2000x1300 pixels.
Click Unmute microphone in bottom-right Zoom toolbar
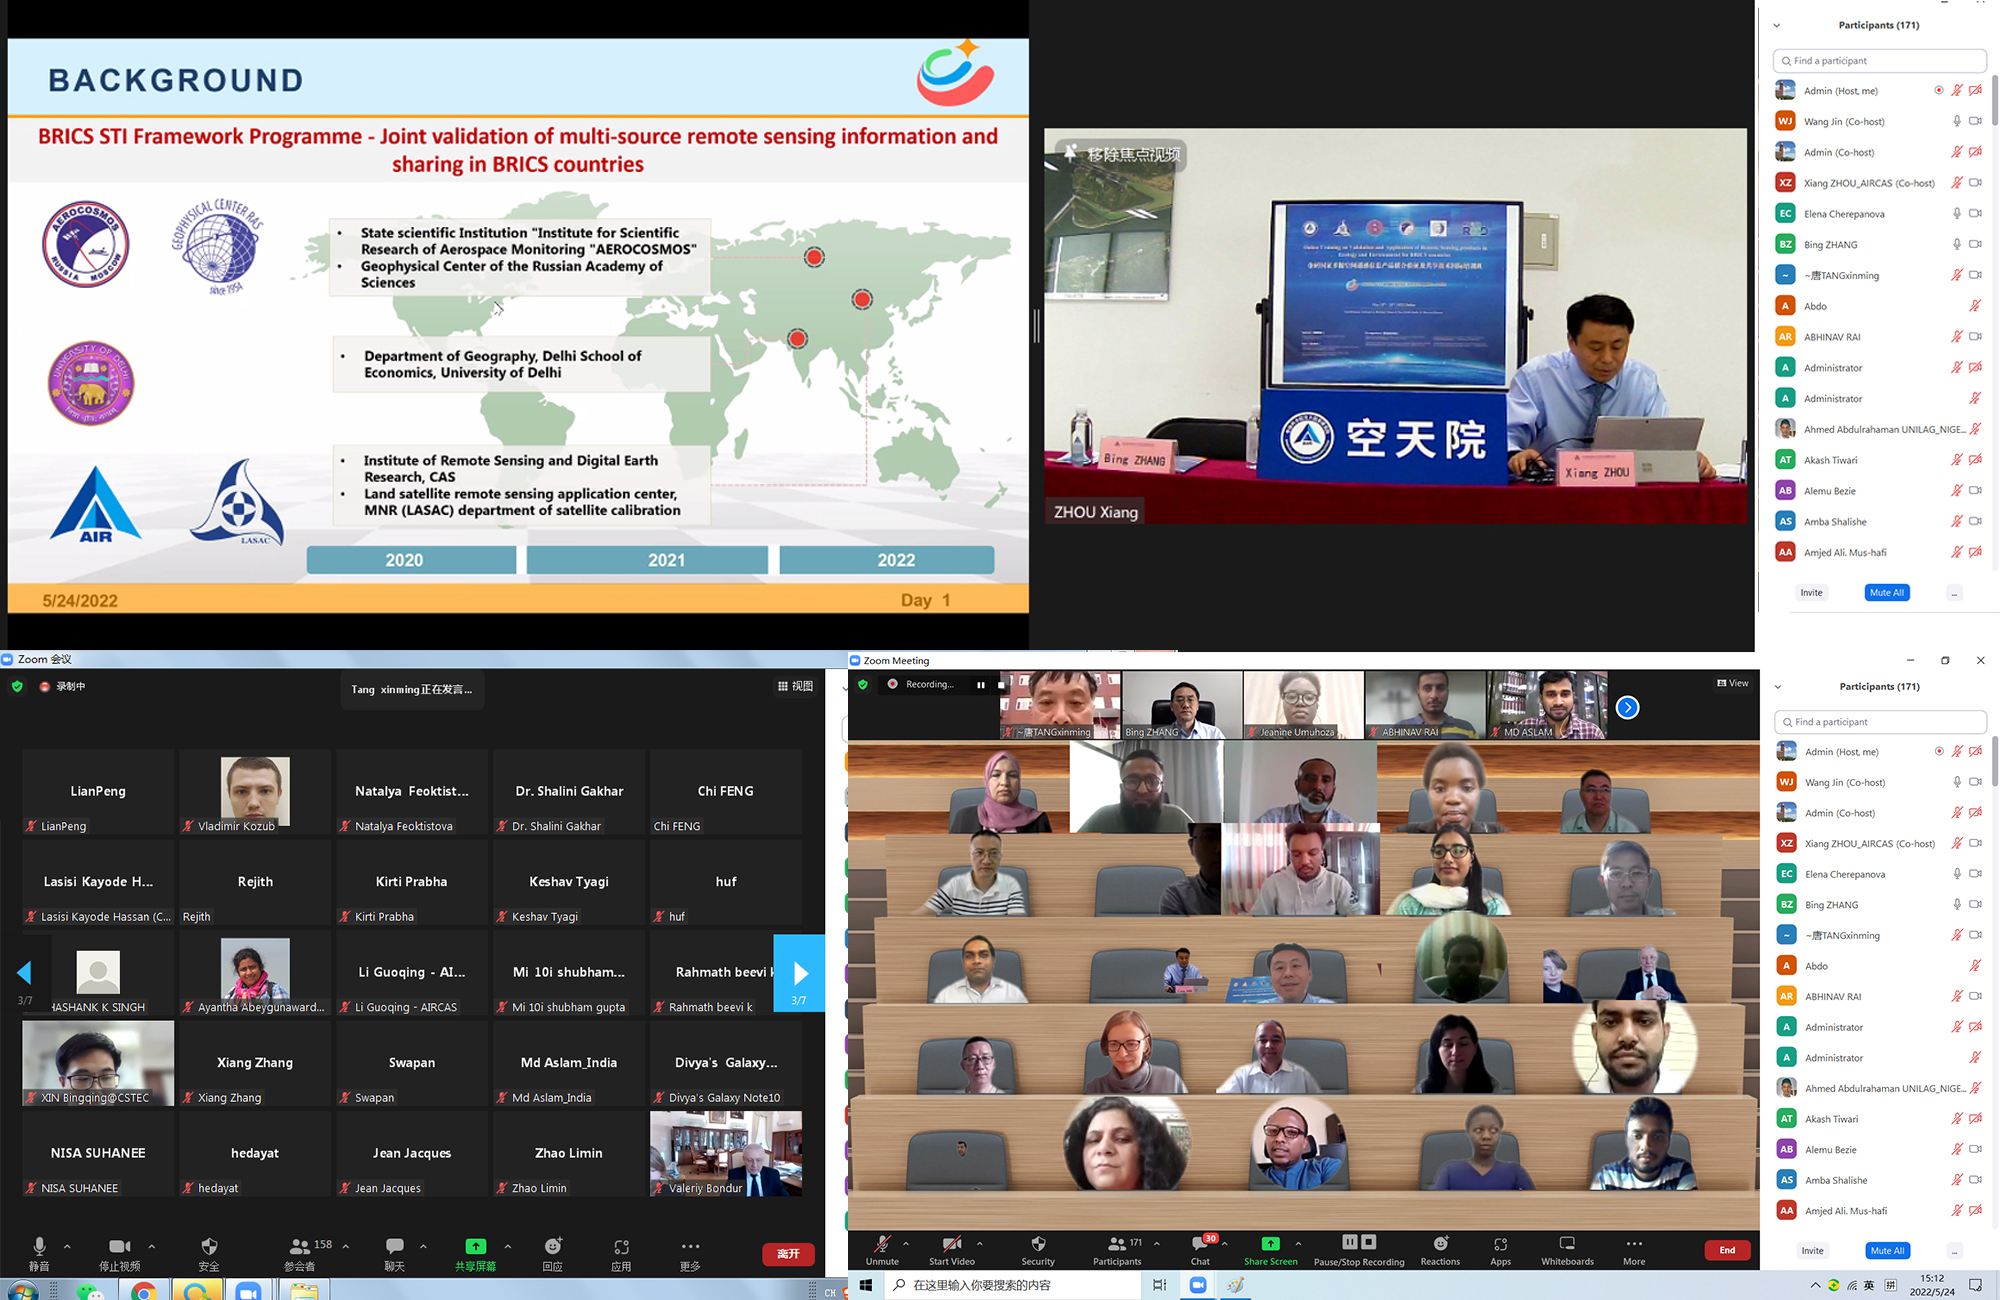882,1247
